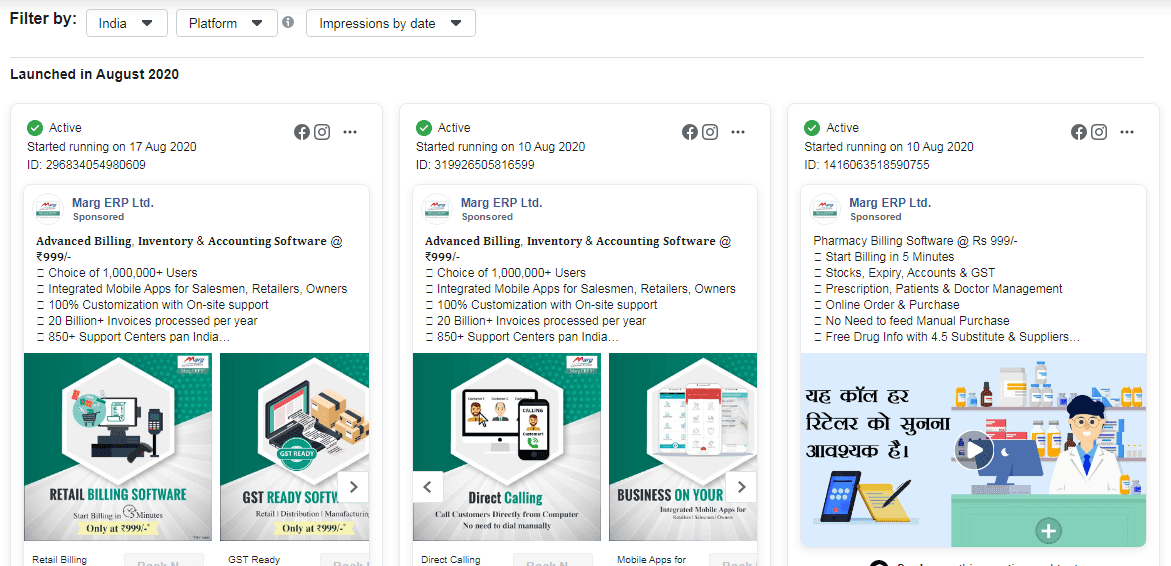Click Marg ERP logo in pharmacy ad
The image size is (1171, 566).
[x=826, y=209]
